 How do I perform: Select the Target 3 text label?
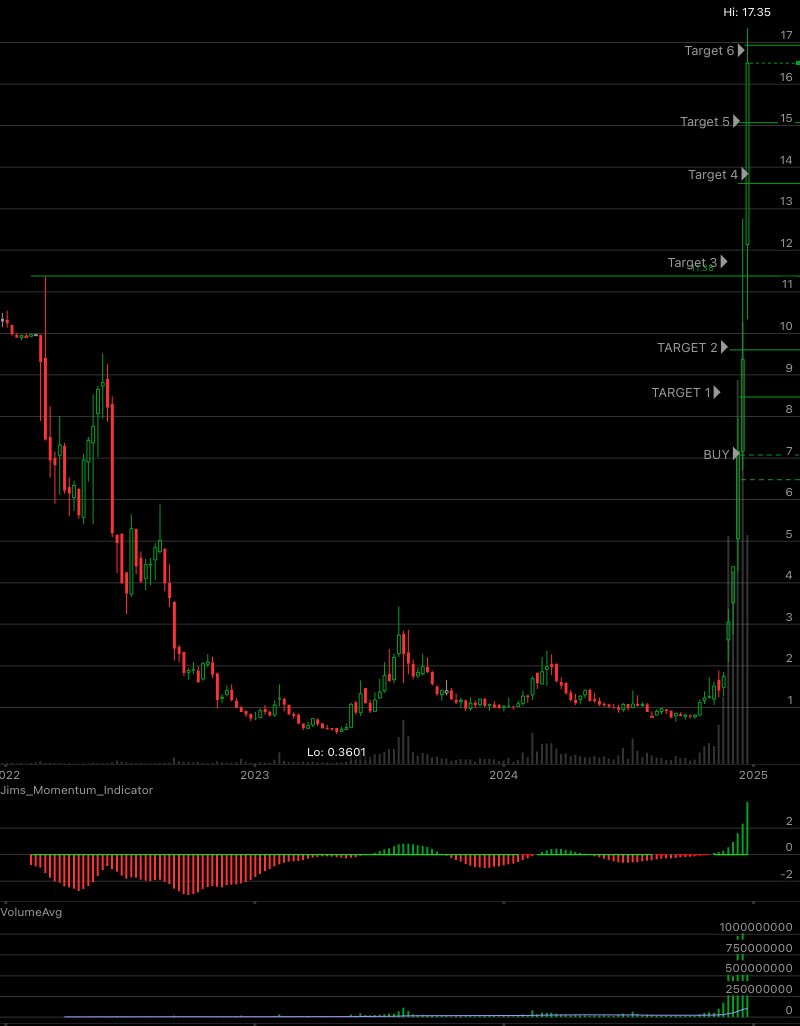pos(692,262)
